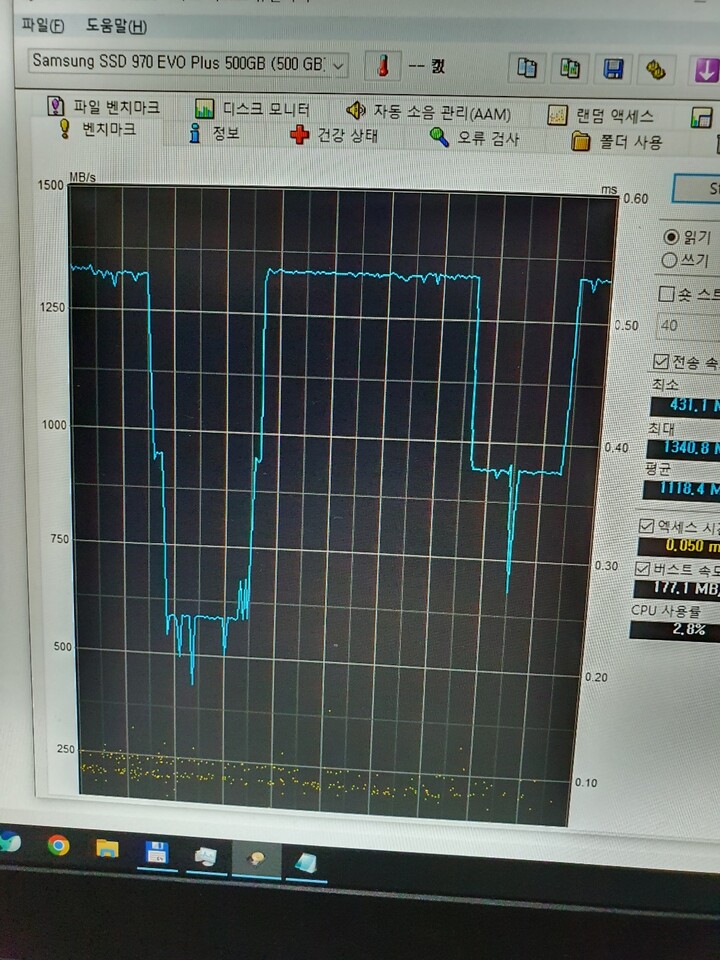Open the 도움말(H) menu
The image size is (720, 960).
pos(116,26)
